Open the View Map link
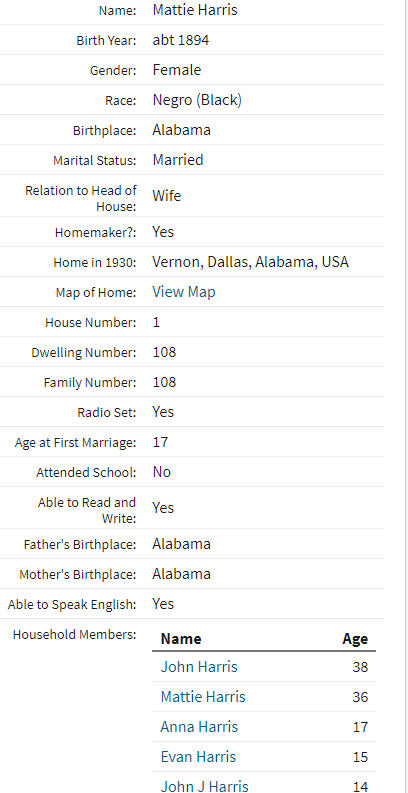The height and width of the screenshot is (793, 408). (184, 292)
